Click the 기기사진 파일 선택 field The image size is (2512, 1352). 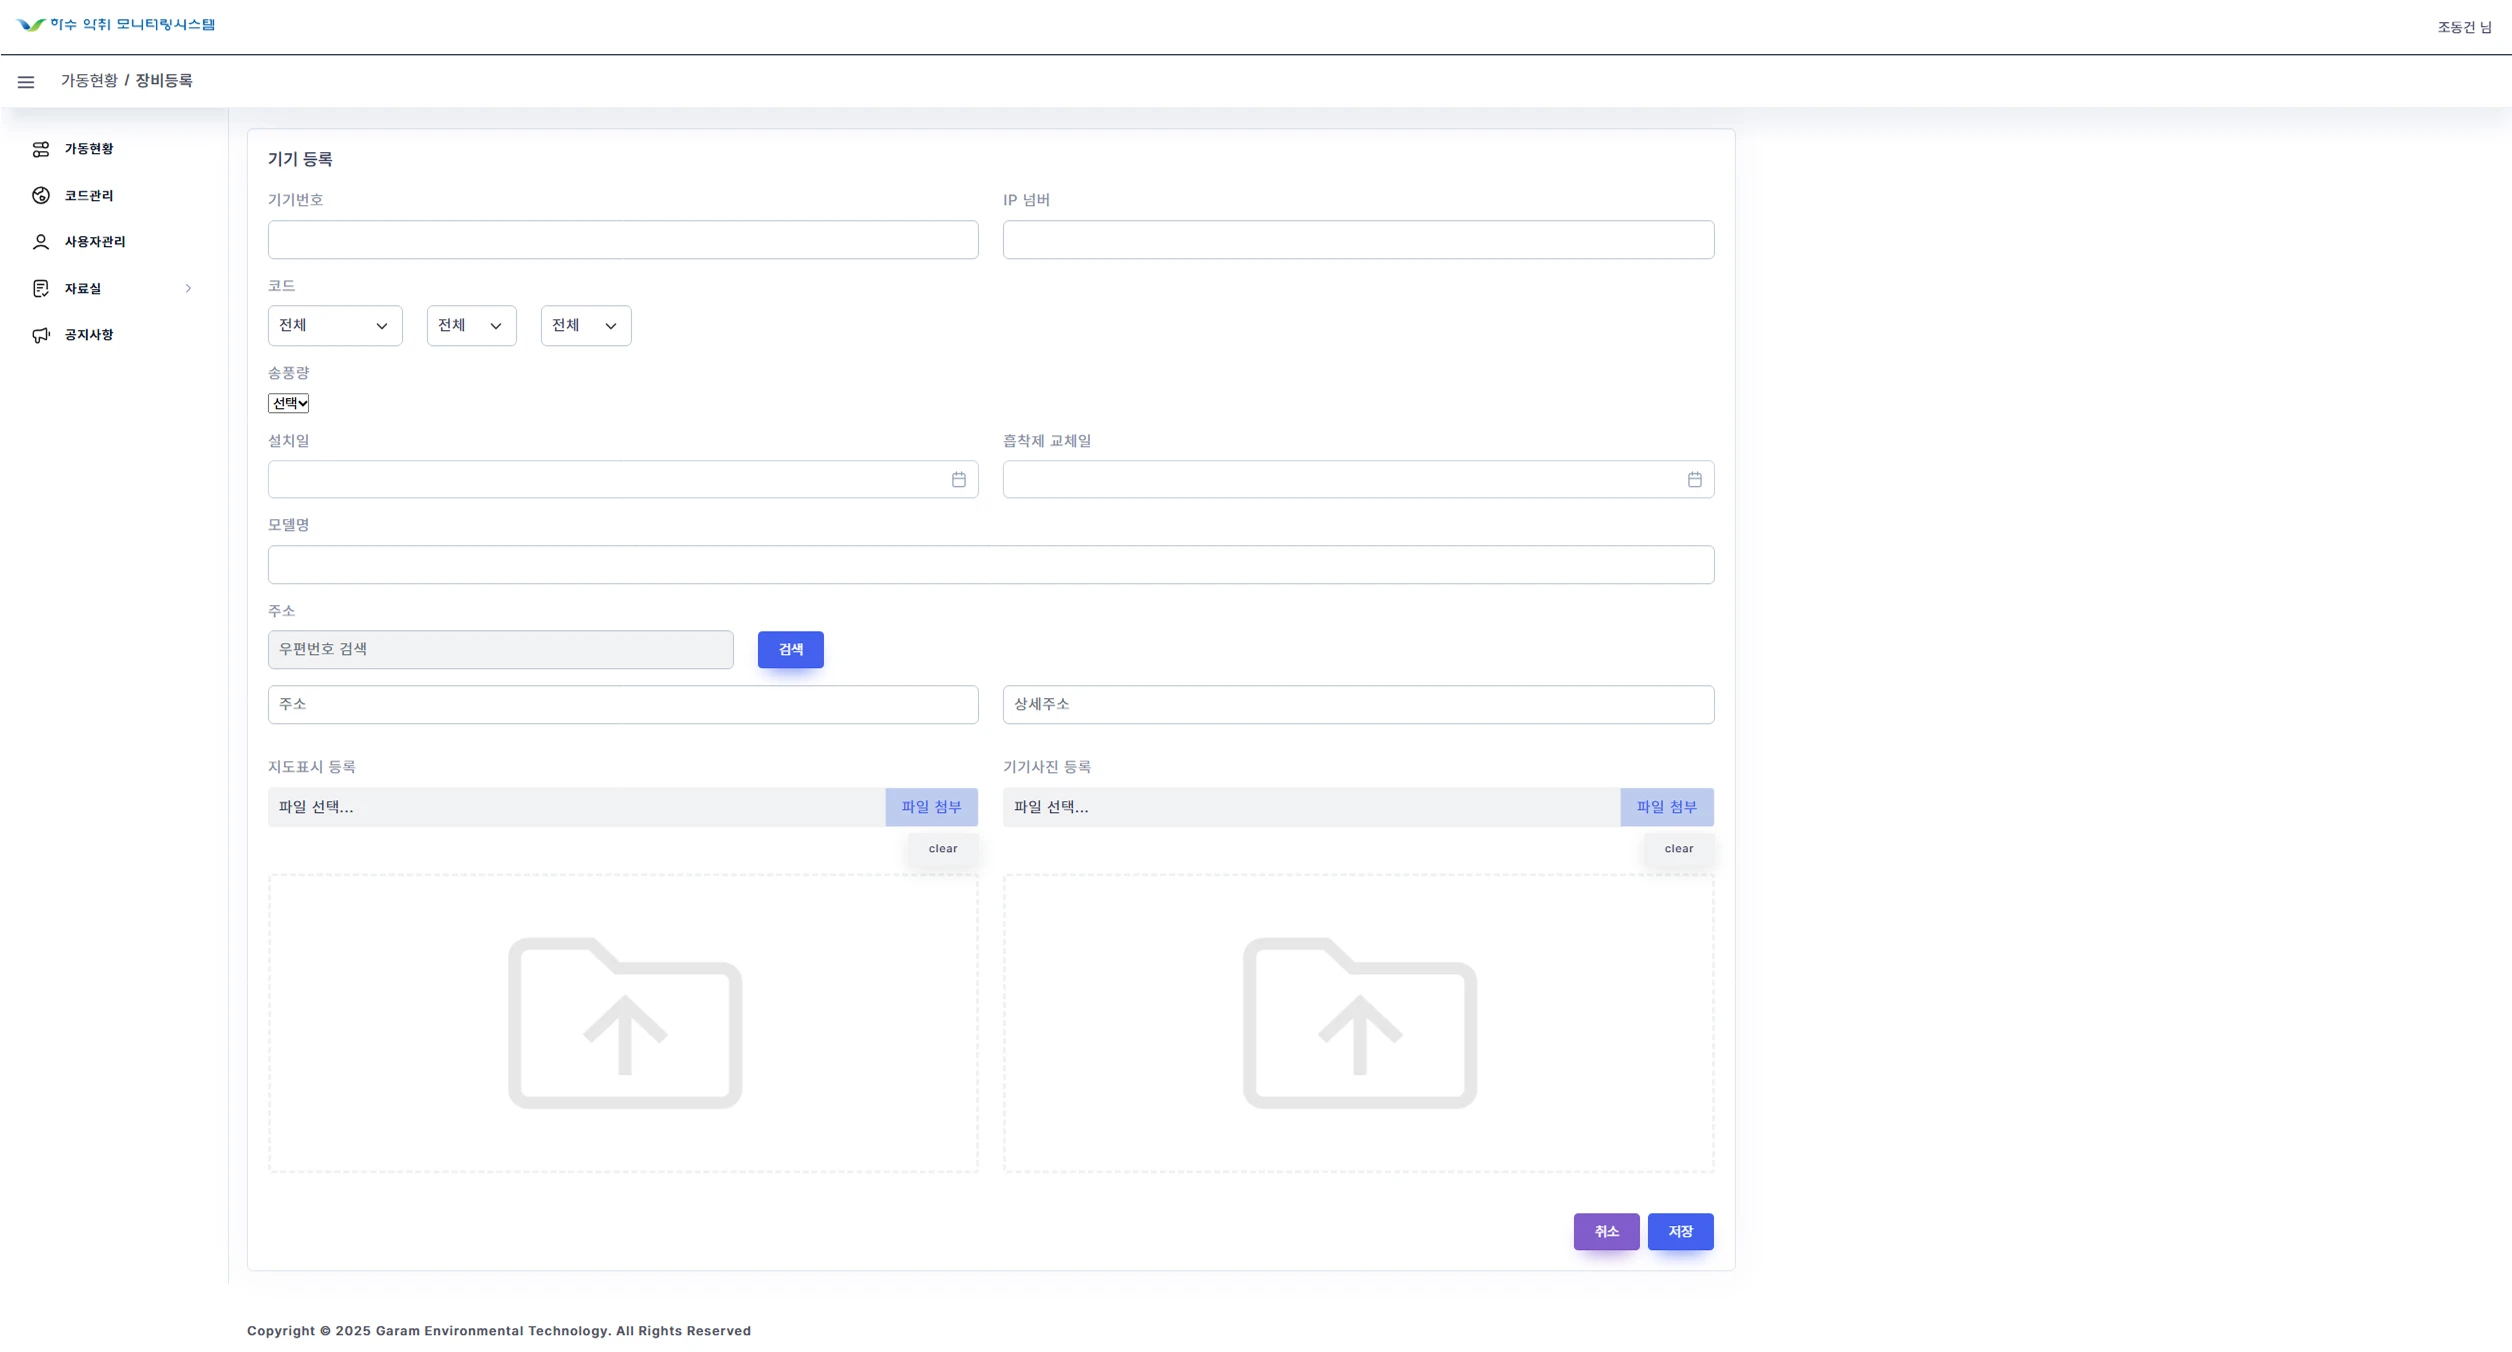tap(1311, 807)
